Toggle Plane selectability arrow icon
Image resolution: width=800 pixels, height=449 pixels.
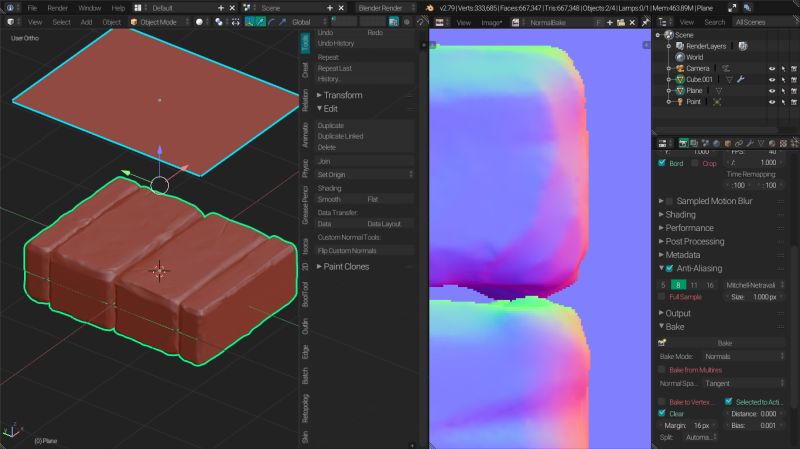pyautogui.click(x=783, y=91)
